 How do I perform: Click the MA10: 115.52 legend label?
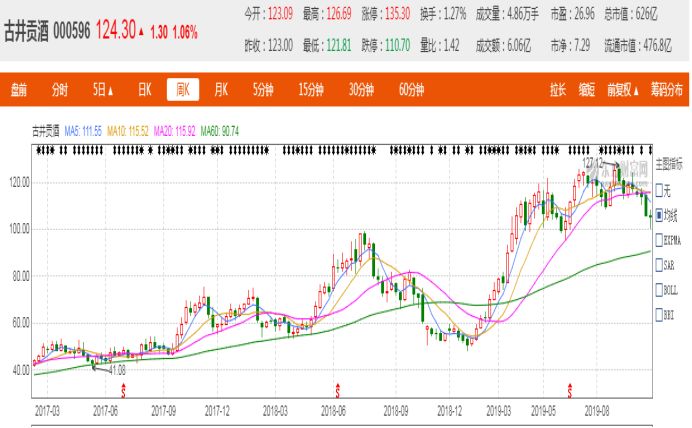click(128, 131)
